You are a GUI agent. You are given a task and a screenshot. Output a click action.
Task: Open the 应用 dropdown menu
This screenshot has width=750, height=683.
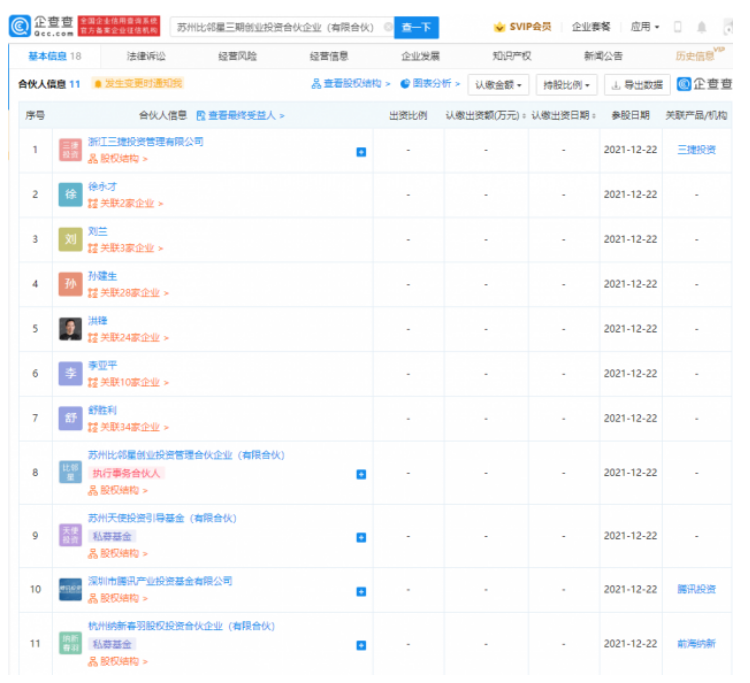645,27
